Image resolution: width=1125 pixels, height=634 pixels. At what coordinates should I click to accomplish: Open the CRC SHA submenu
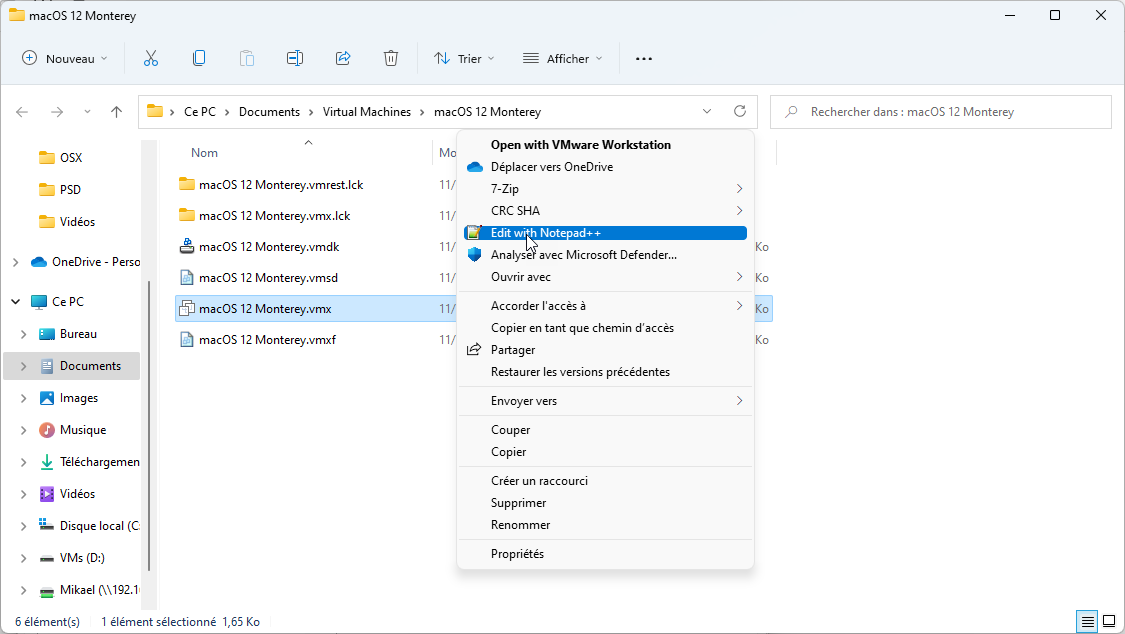tap(606, 211)
